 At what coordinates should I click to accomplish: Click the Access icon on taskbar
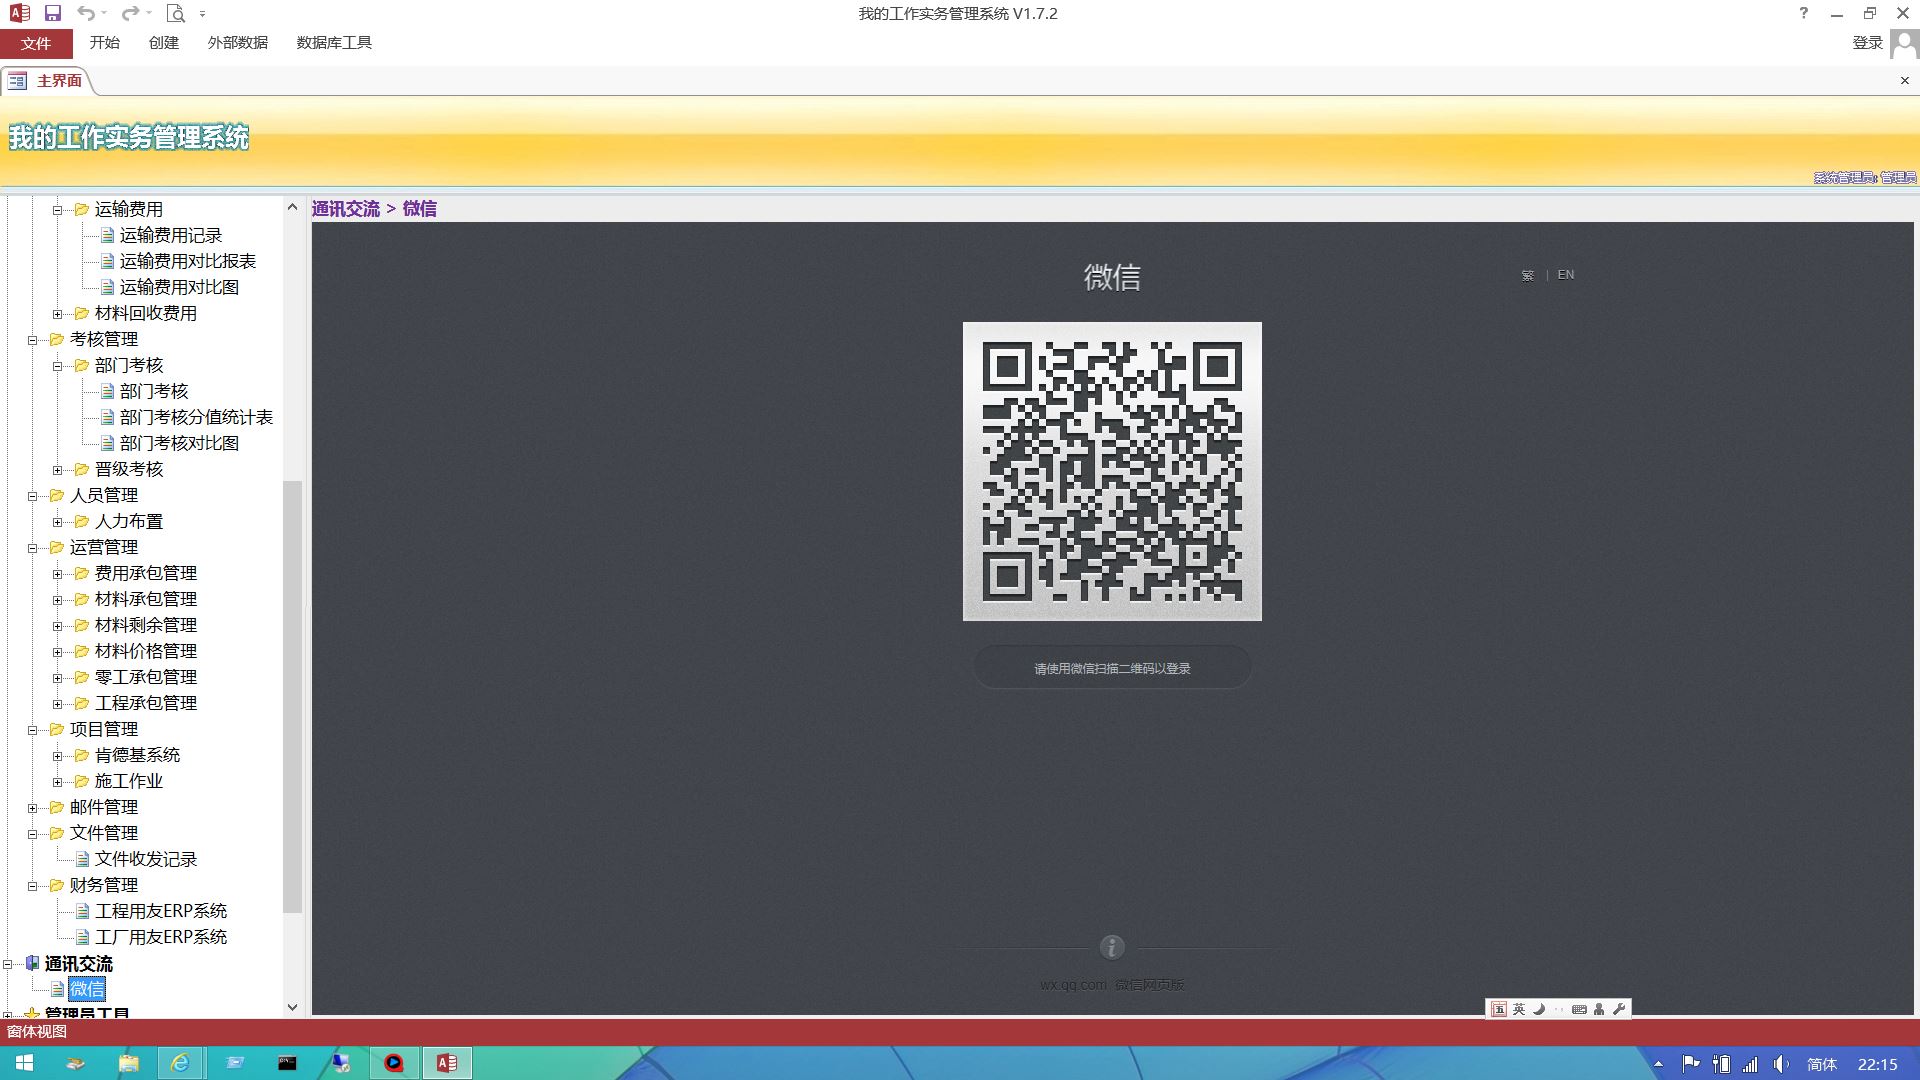(446, 1063)
